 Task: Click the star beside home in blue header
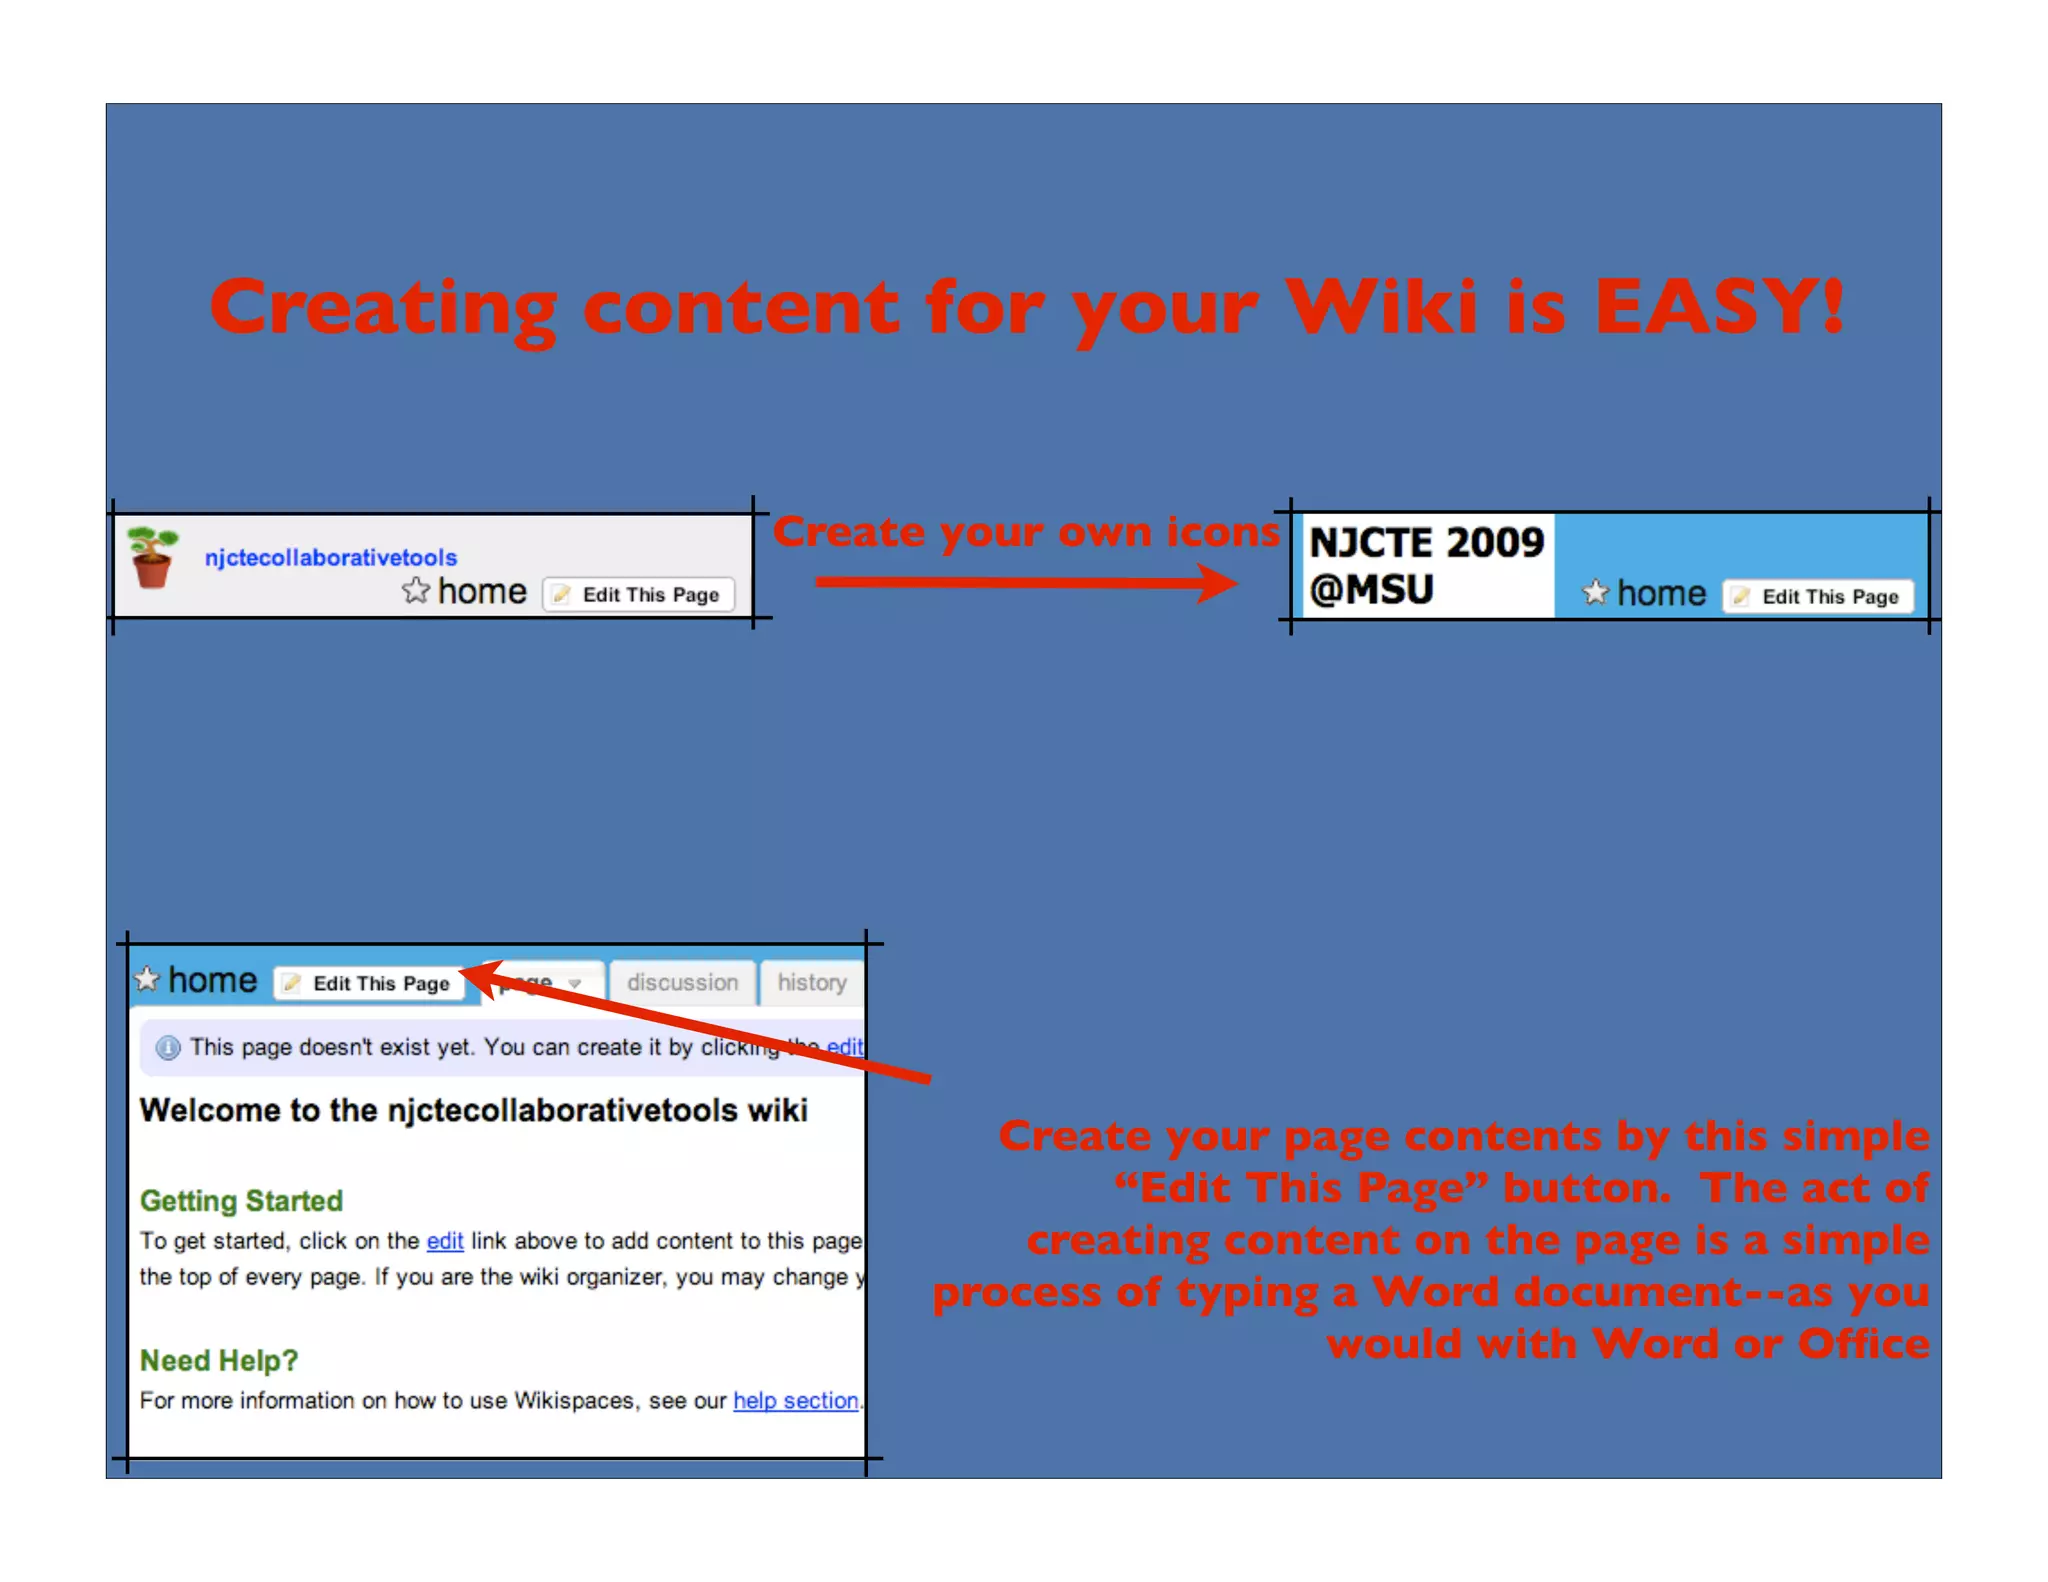[x=1595, y=593]
